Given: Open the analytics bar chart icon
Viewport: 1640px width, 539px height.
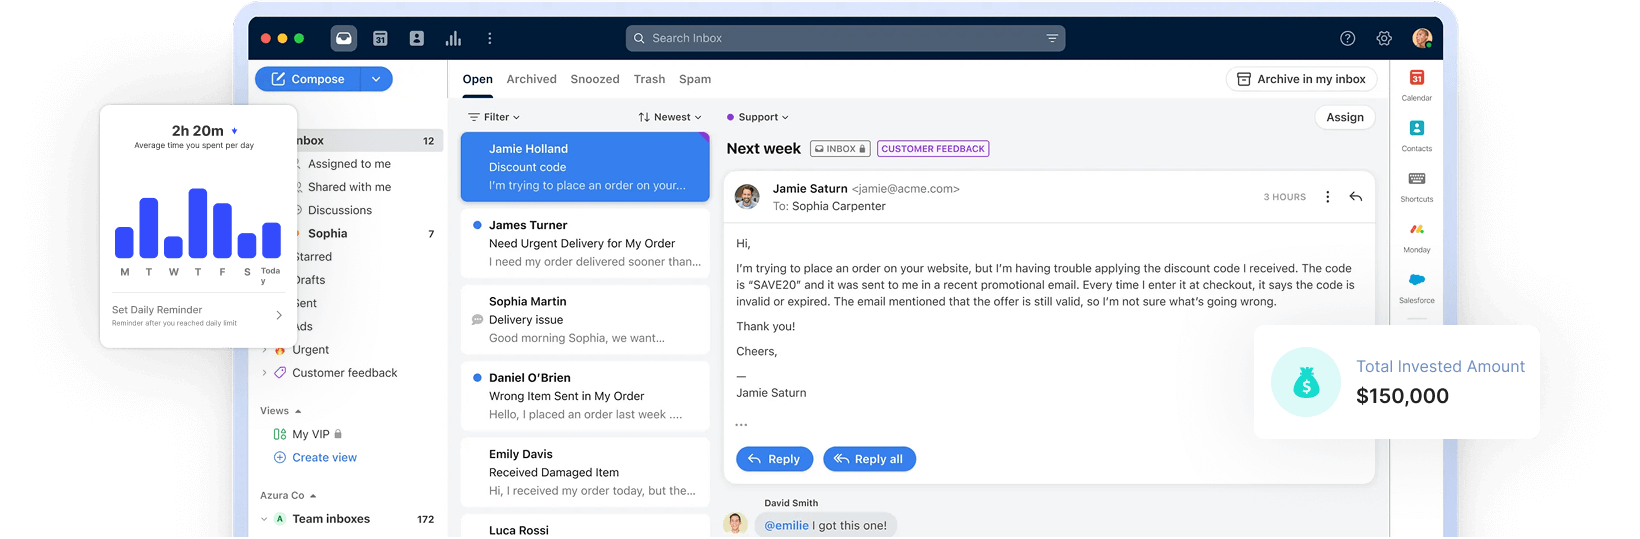Looking at the screenshot, I should point(453,38).
